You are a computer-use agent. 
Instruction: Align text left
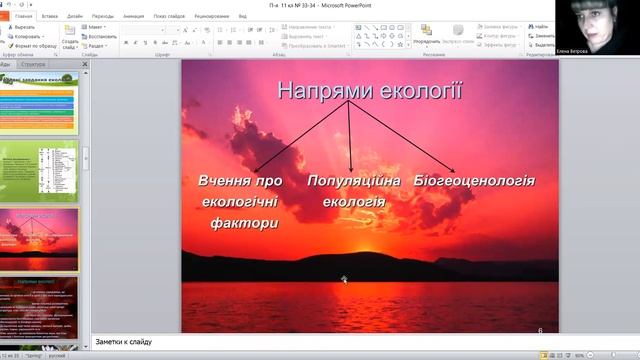click(x=220, y=42)
